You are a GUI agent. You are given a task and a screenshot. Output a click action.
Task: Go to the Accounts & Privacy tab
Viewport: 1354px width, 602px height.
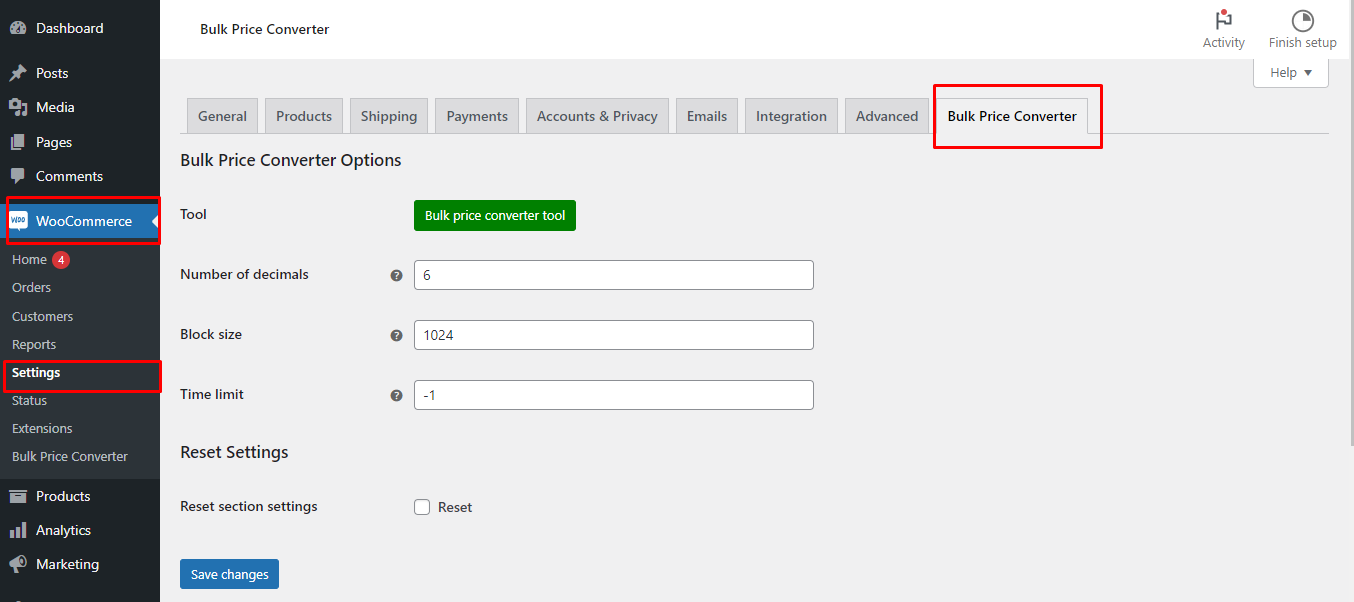click(x=597, y=116)
